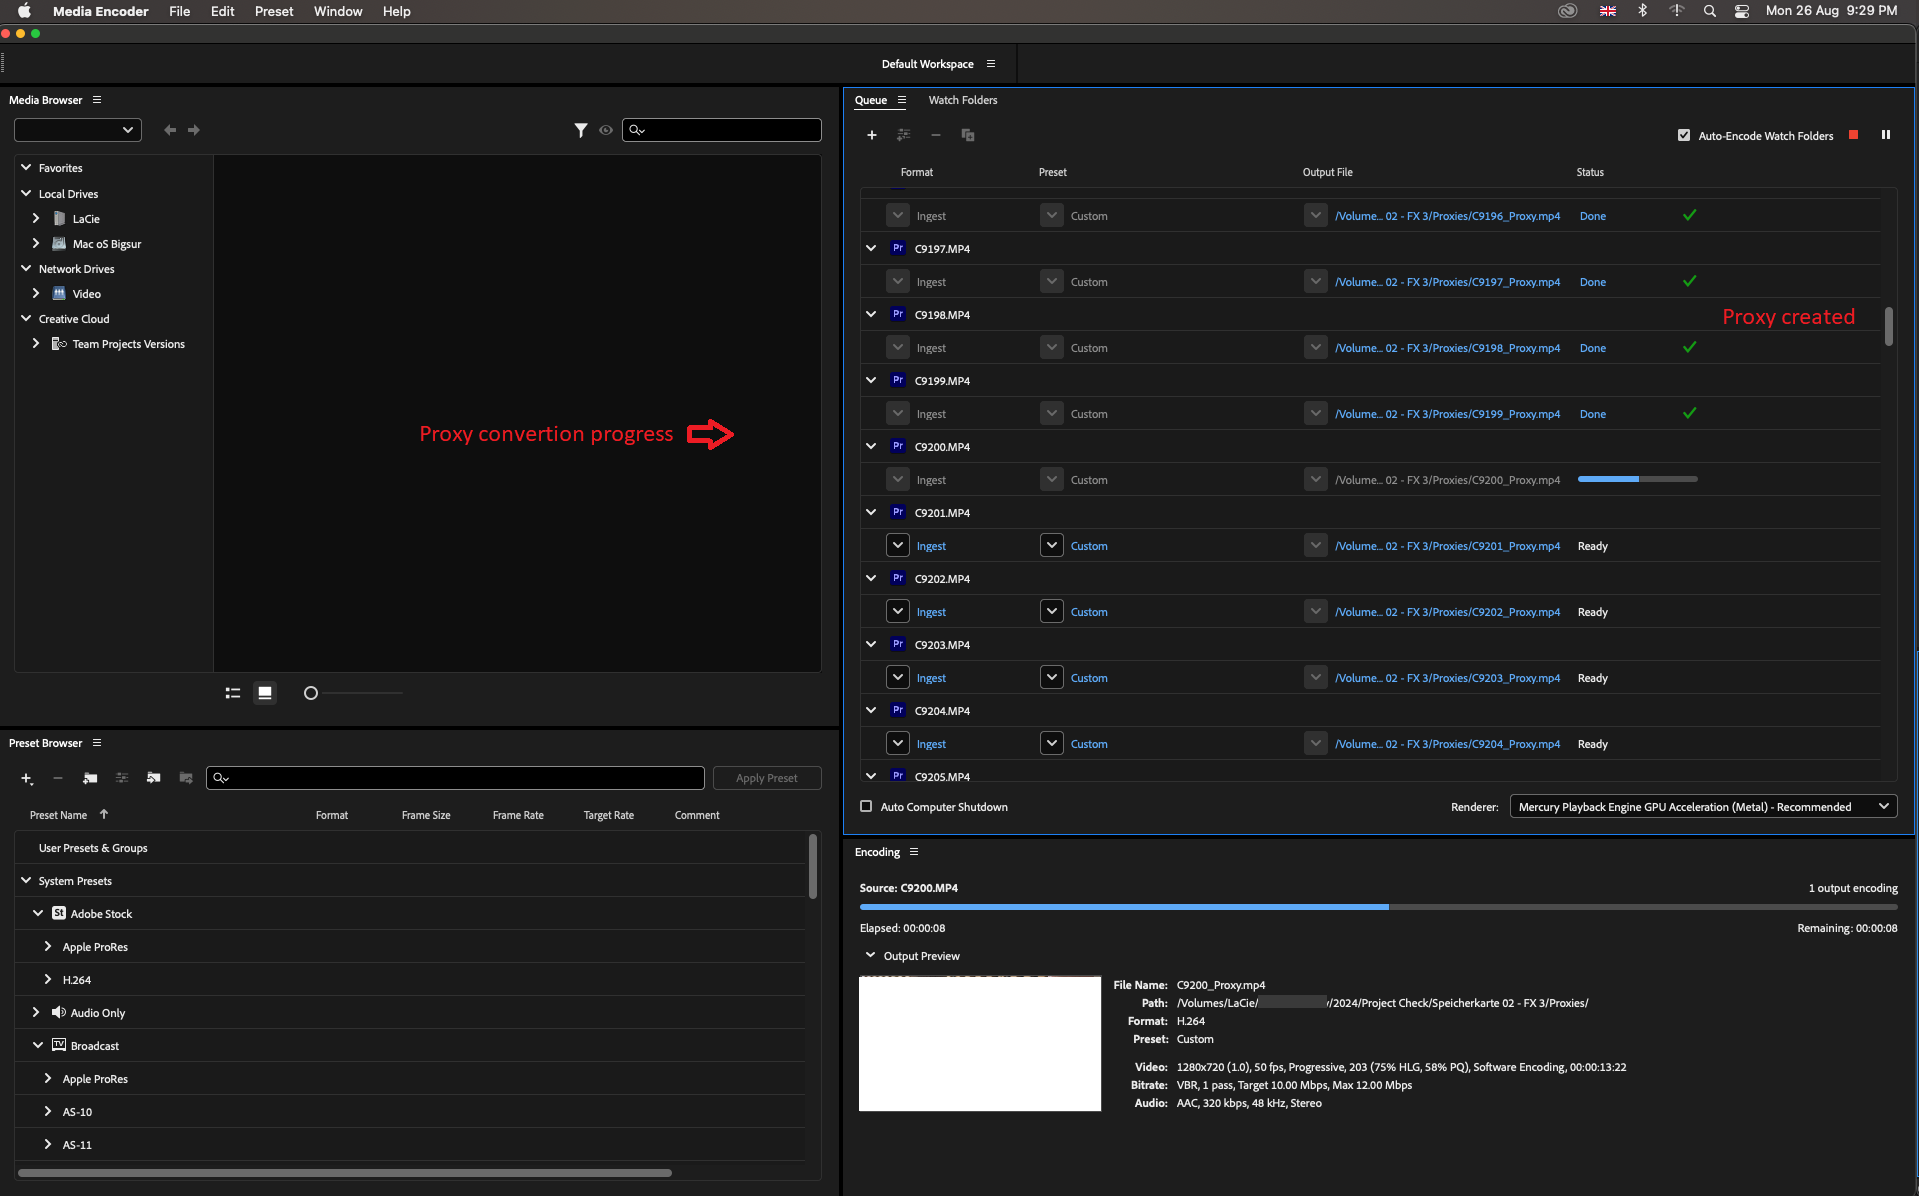This screenshot has width=1919, height=1196.
Task: Open the File menu
Action: coord(179,11)
